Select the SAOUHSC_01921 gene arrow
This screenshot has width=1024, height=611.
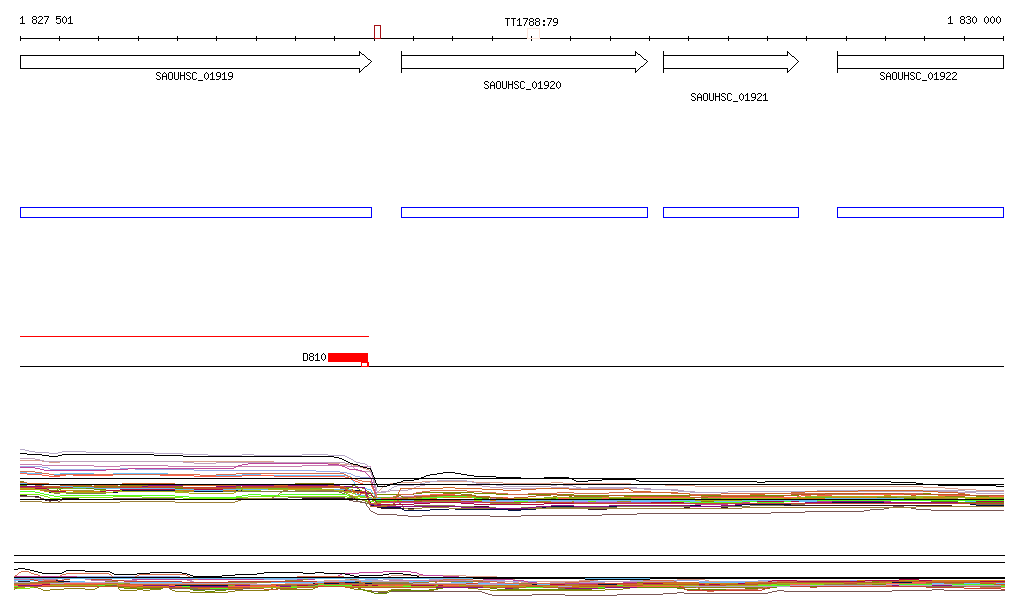coord(731,62)
